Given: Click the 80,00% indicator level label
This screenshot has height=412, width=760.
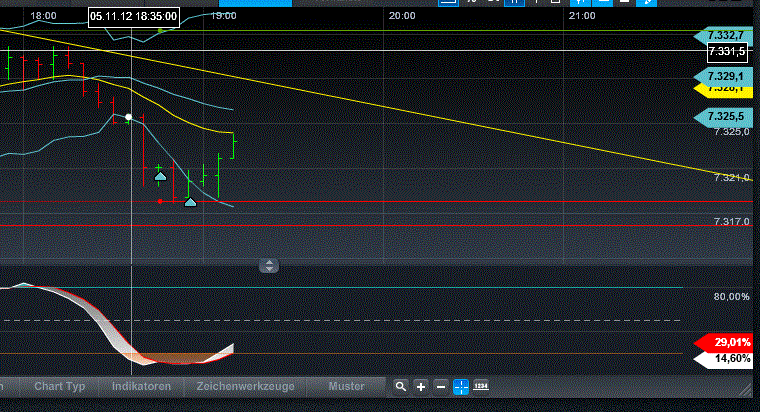Looking at the screenshot, I should click(731, 296).
